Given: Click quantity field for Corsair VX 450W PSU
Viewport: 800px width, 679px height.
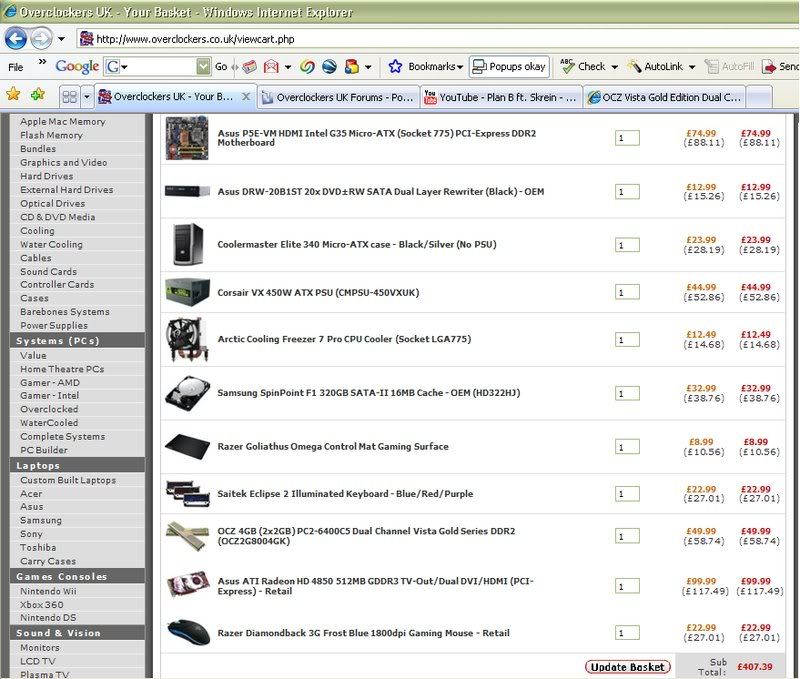Looking at the screenshot, I should 627,292.
